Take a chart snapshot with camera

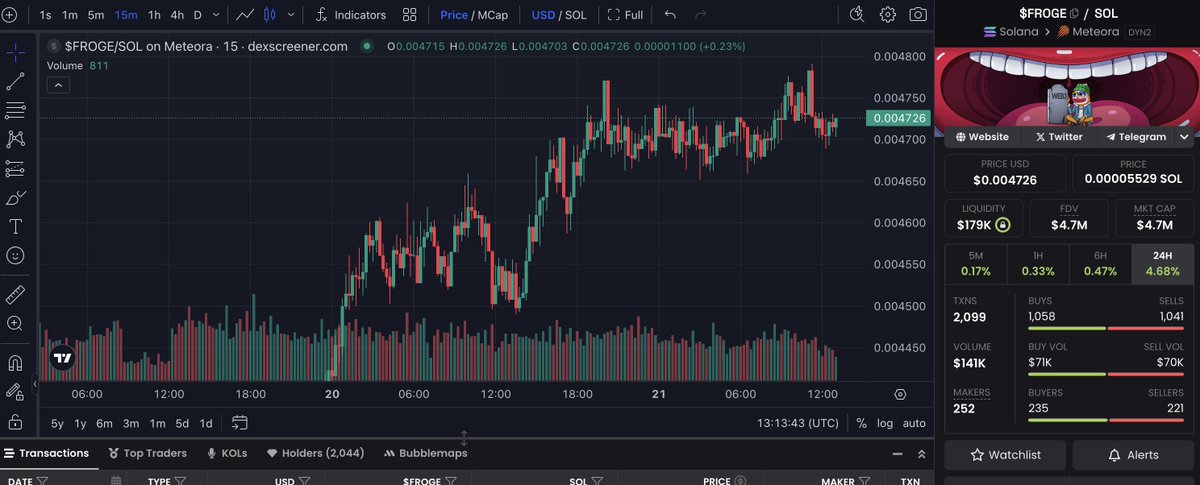[x=917, y=15]
